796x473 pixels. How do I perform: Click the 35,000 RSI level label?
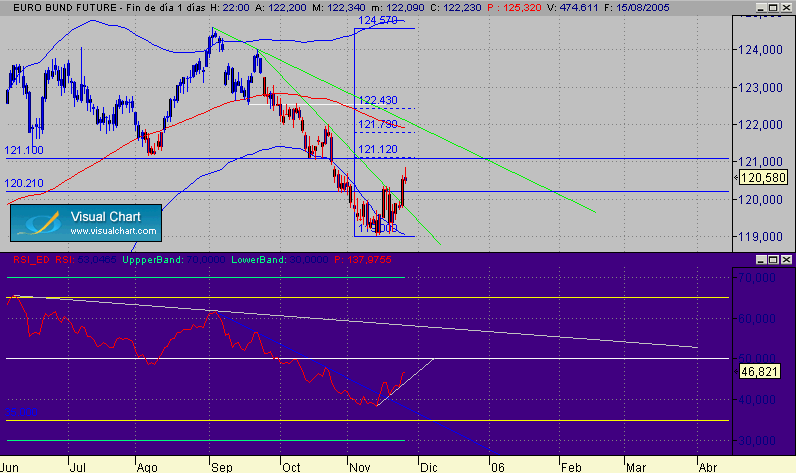click(21, 412)
